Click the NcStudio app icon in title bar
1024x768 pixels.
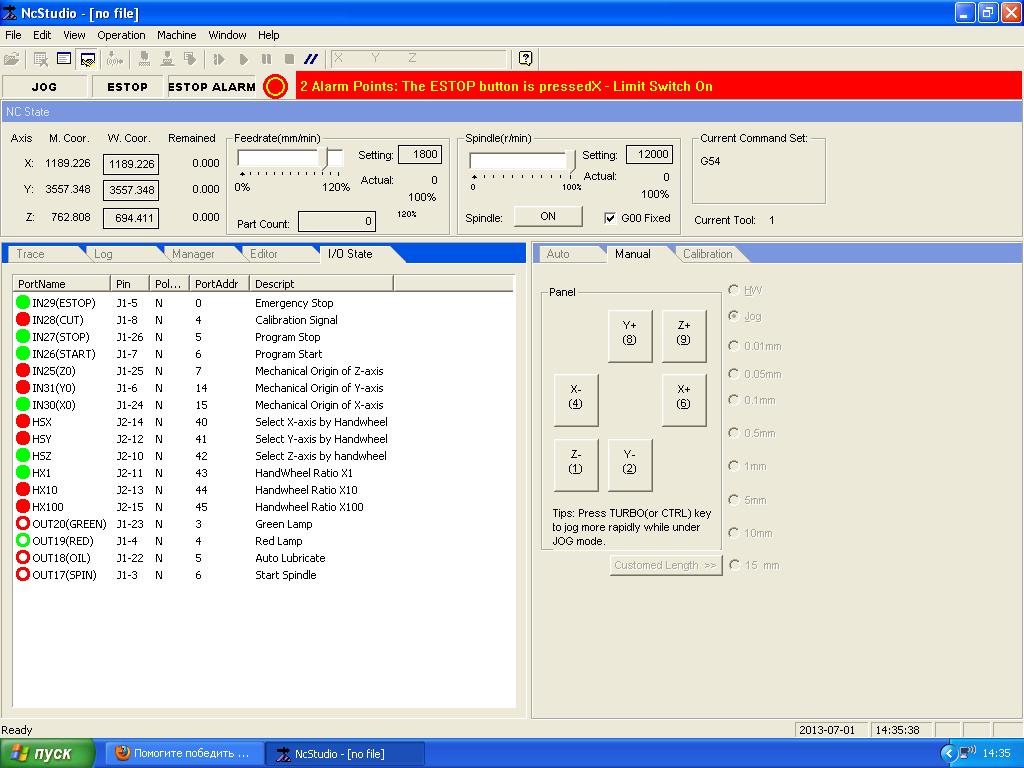9,12
